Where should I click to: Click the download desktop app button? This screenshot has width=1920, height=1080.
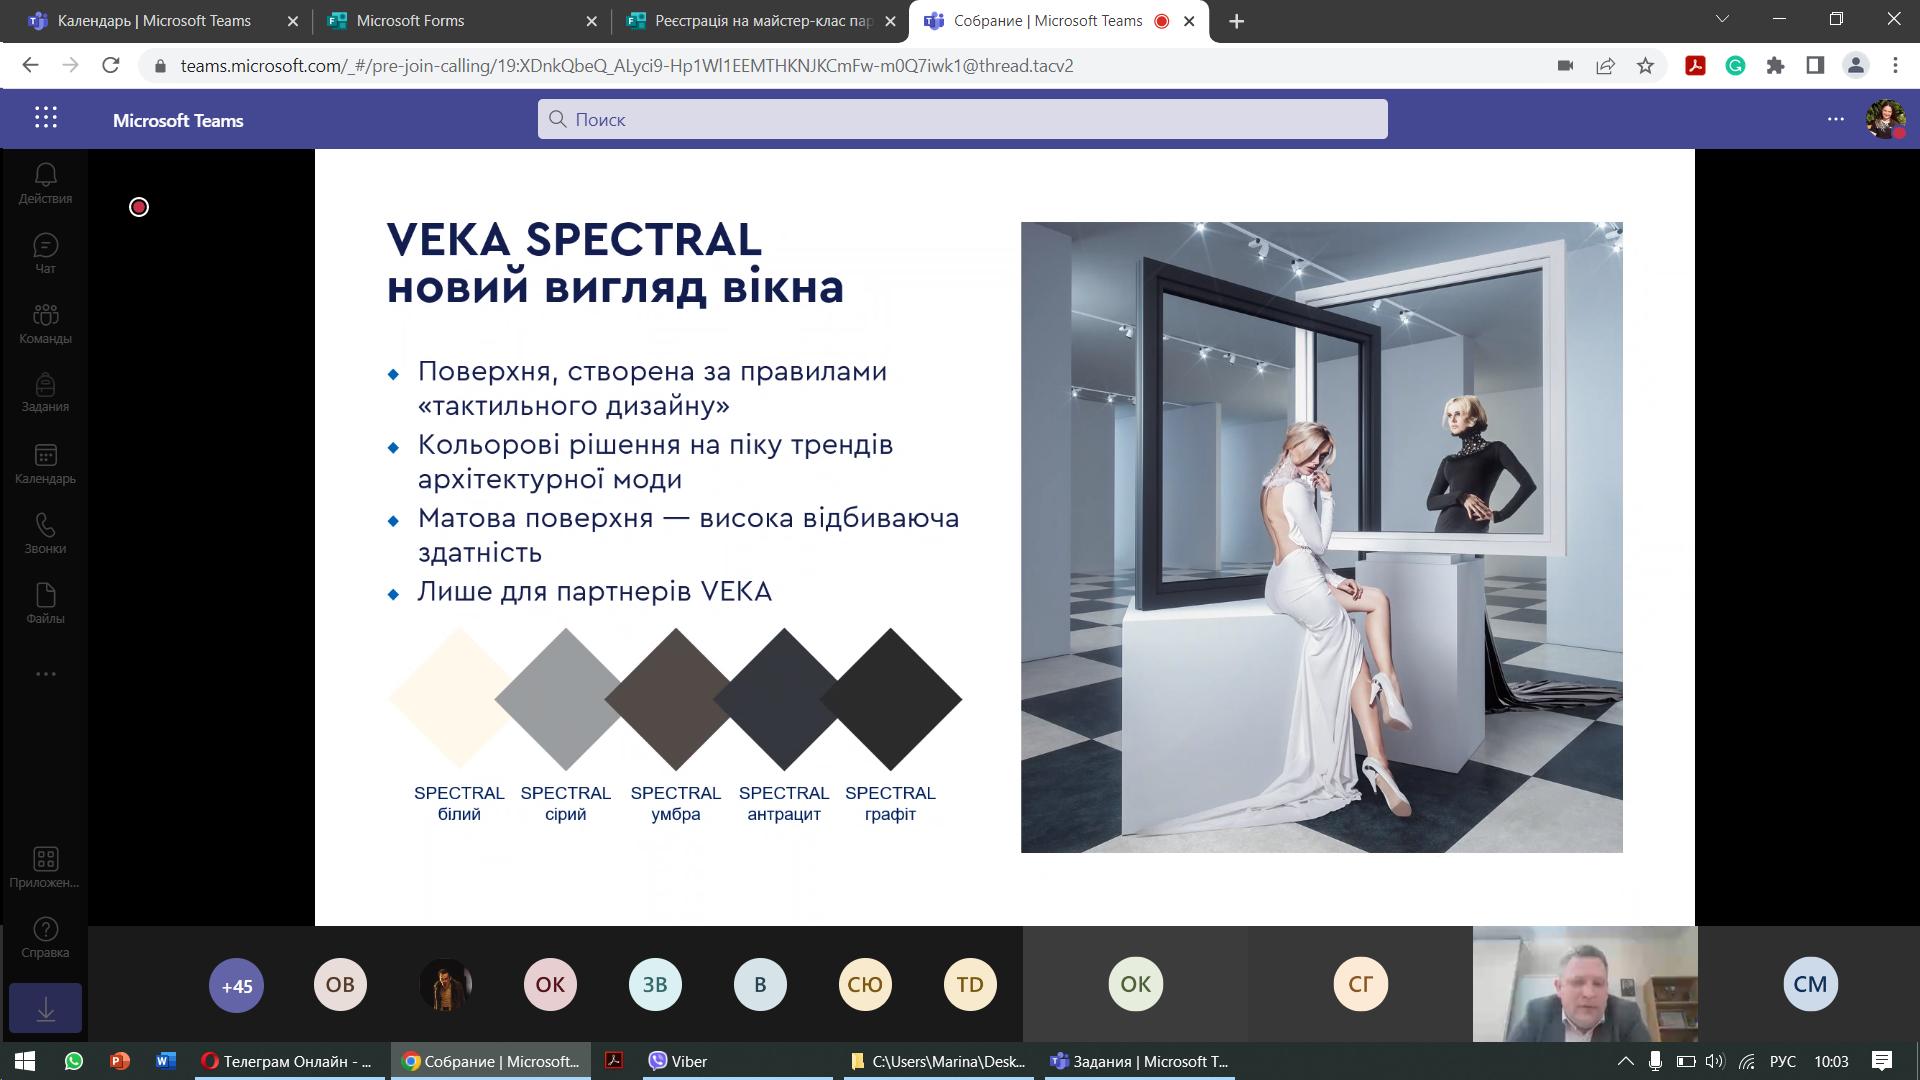pos(45,1008)
